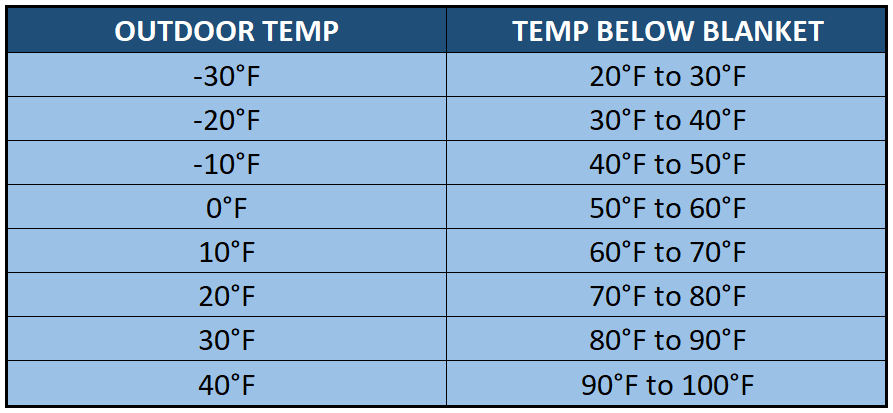Viewport: 893px width, 413px height.
Task: Select the -30°F outdoor temp cell
Action: click(x=226, y=77)
